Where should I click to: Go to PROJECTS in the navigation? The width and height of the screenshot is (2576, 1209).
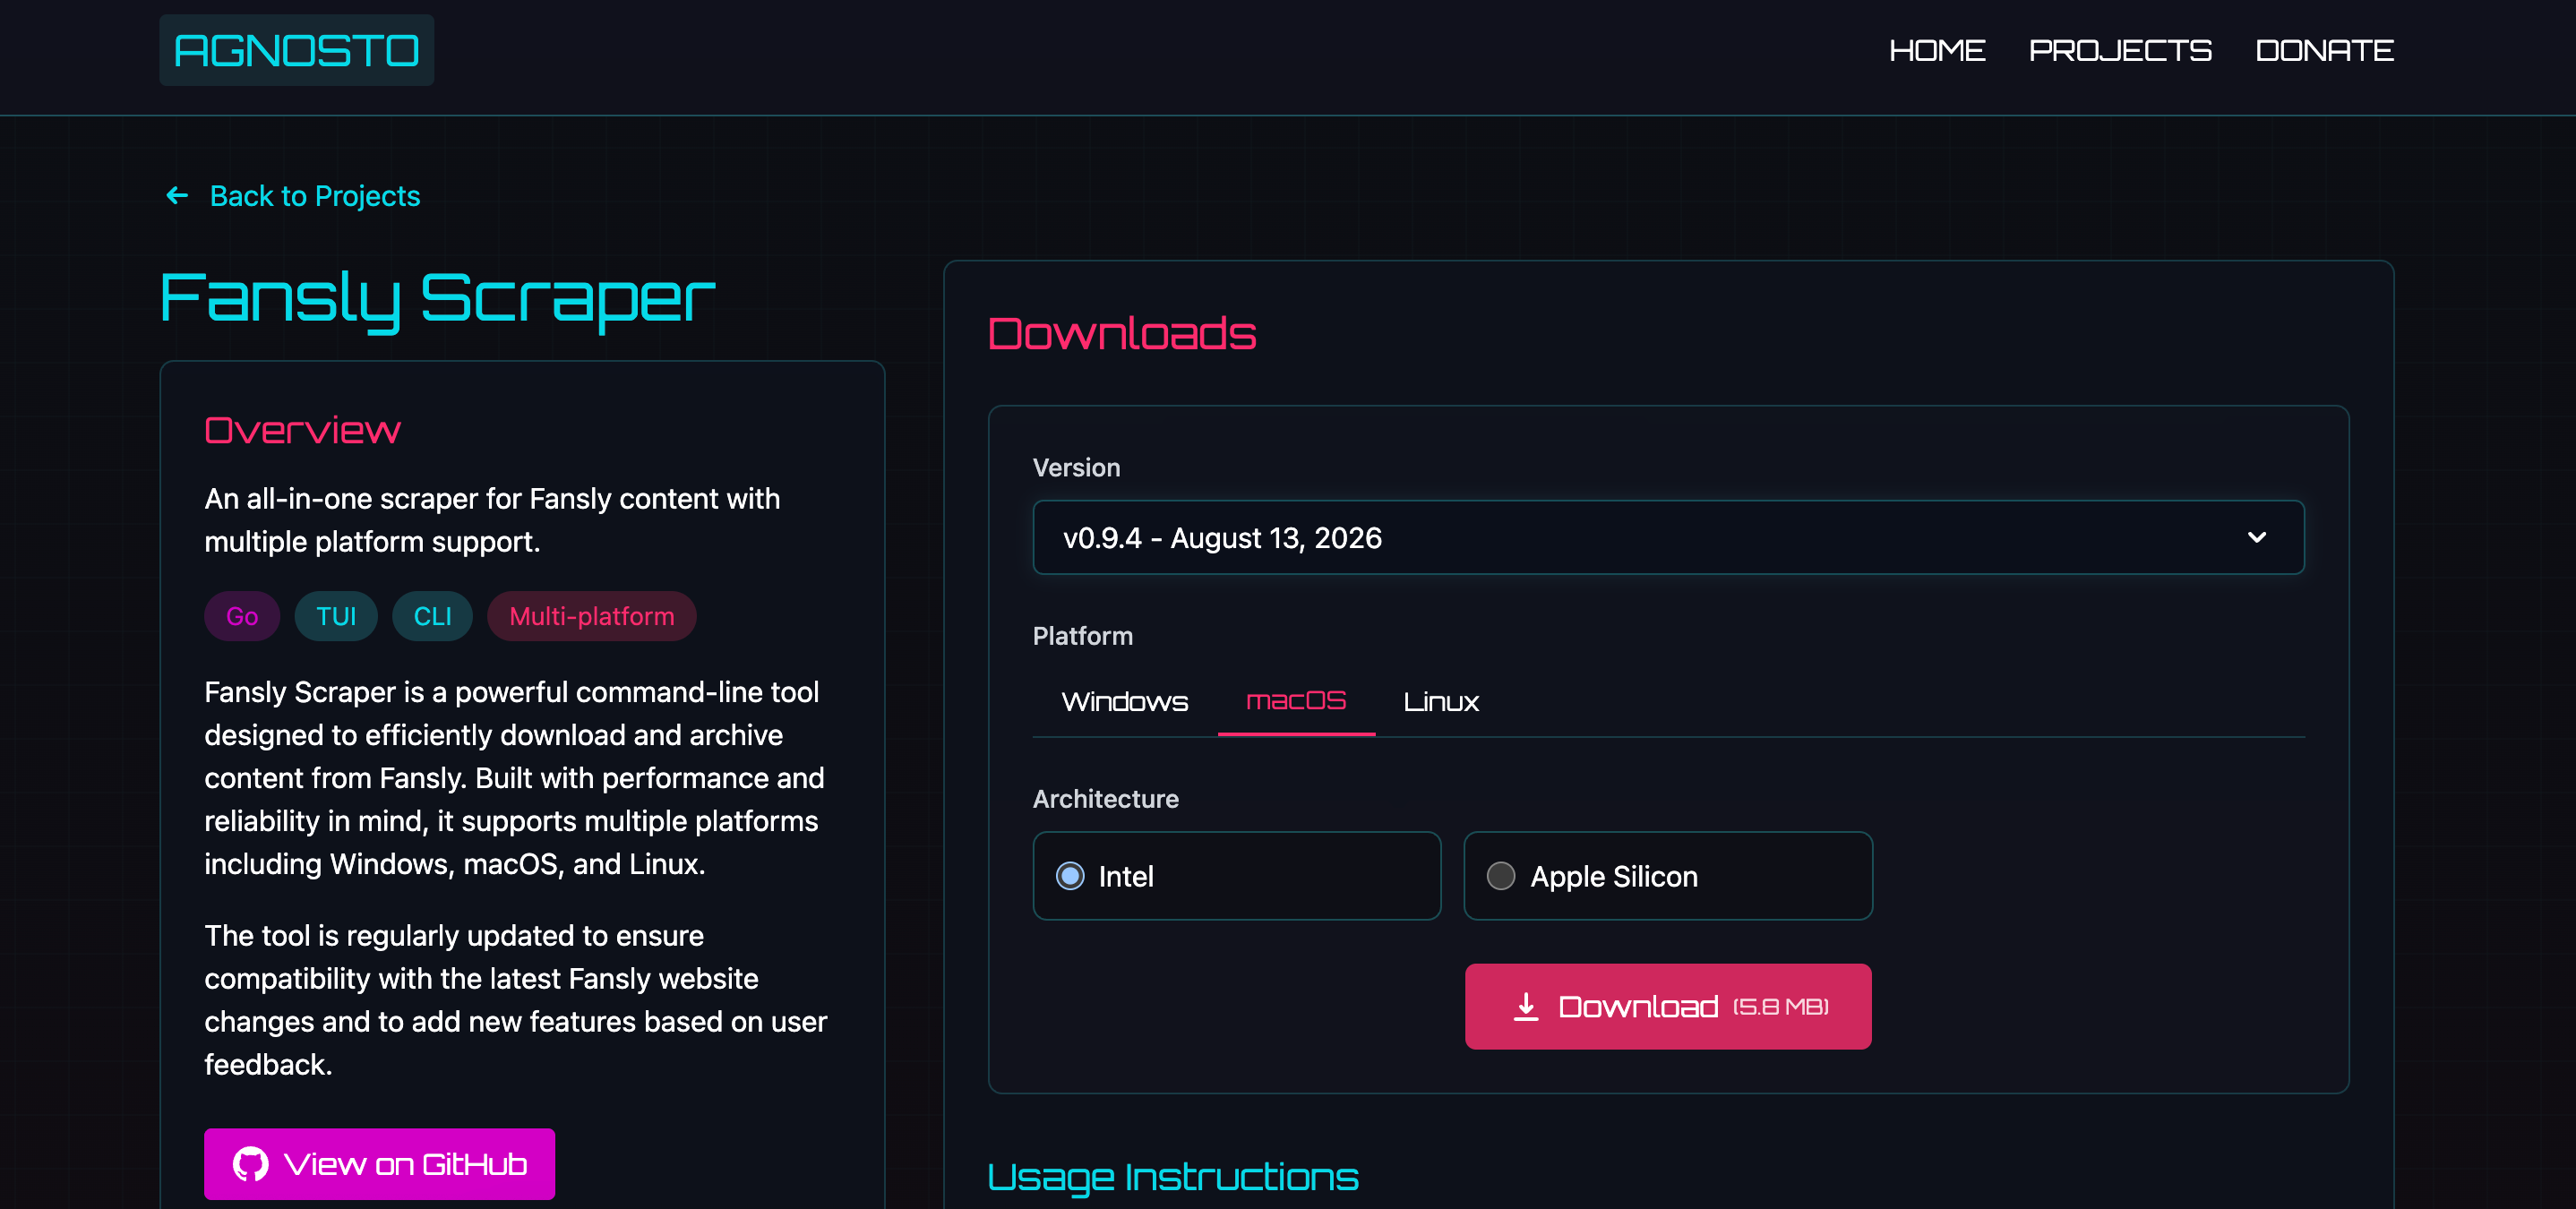2120,50
